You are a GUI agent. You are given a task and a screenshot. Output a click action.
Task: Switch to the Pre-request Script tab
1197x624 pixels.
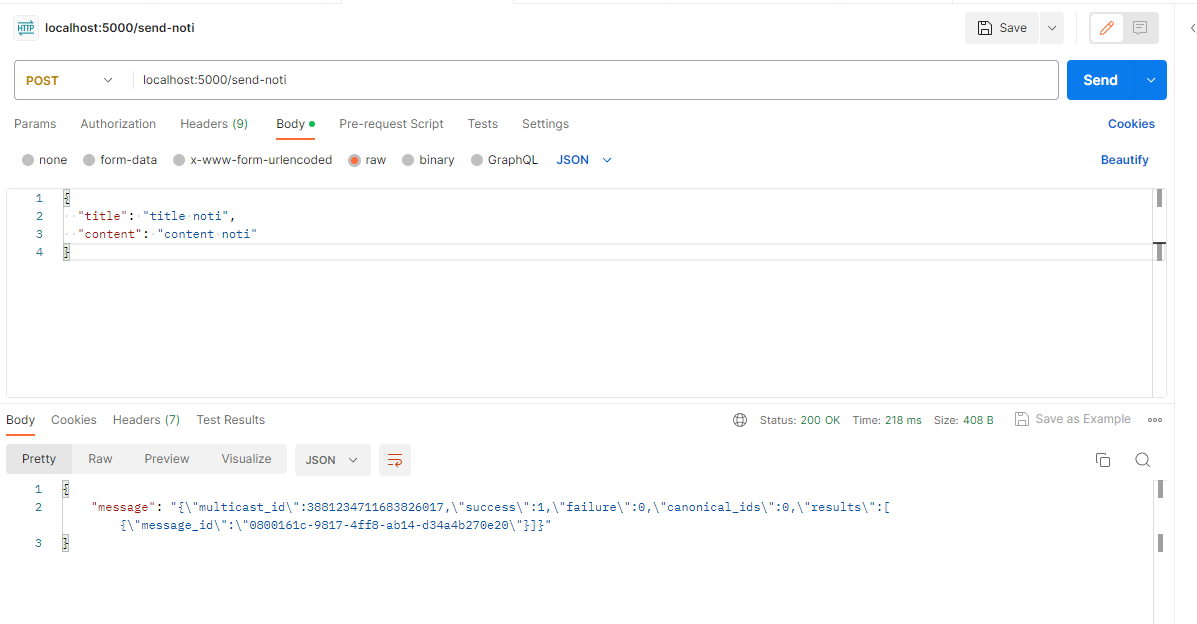pos(391,124)
